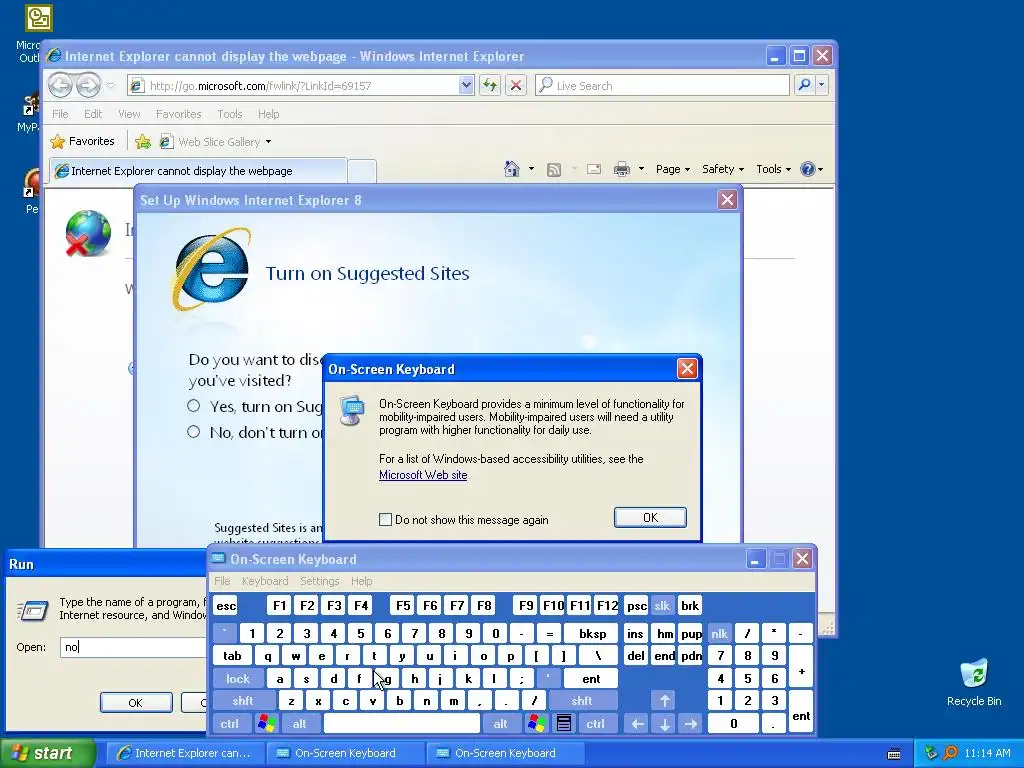The height and width of the screenshot is (768, 1024).
Task: Click the RSS feeds icon
Action: pos(554,170)
